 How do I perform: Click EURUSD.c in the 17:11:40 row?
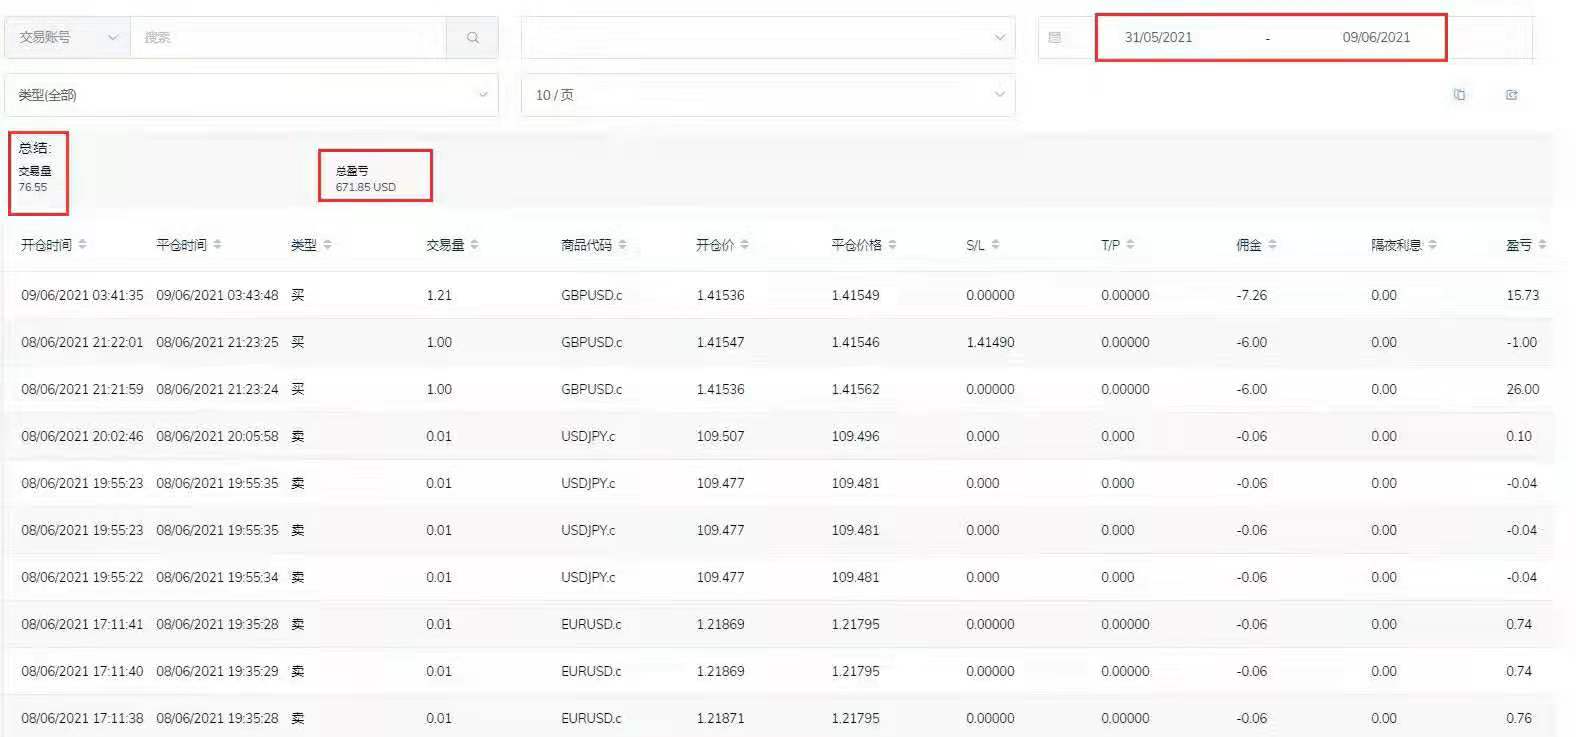[591, 672]
